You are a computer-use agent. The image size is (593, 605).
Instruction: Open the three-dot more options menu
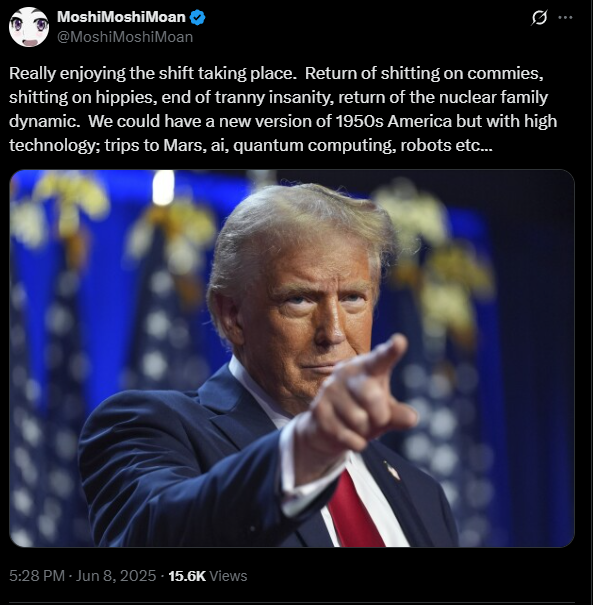click(565, 17)
